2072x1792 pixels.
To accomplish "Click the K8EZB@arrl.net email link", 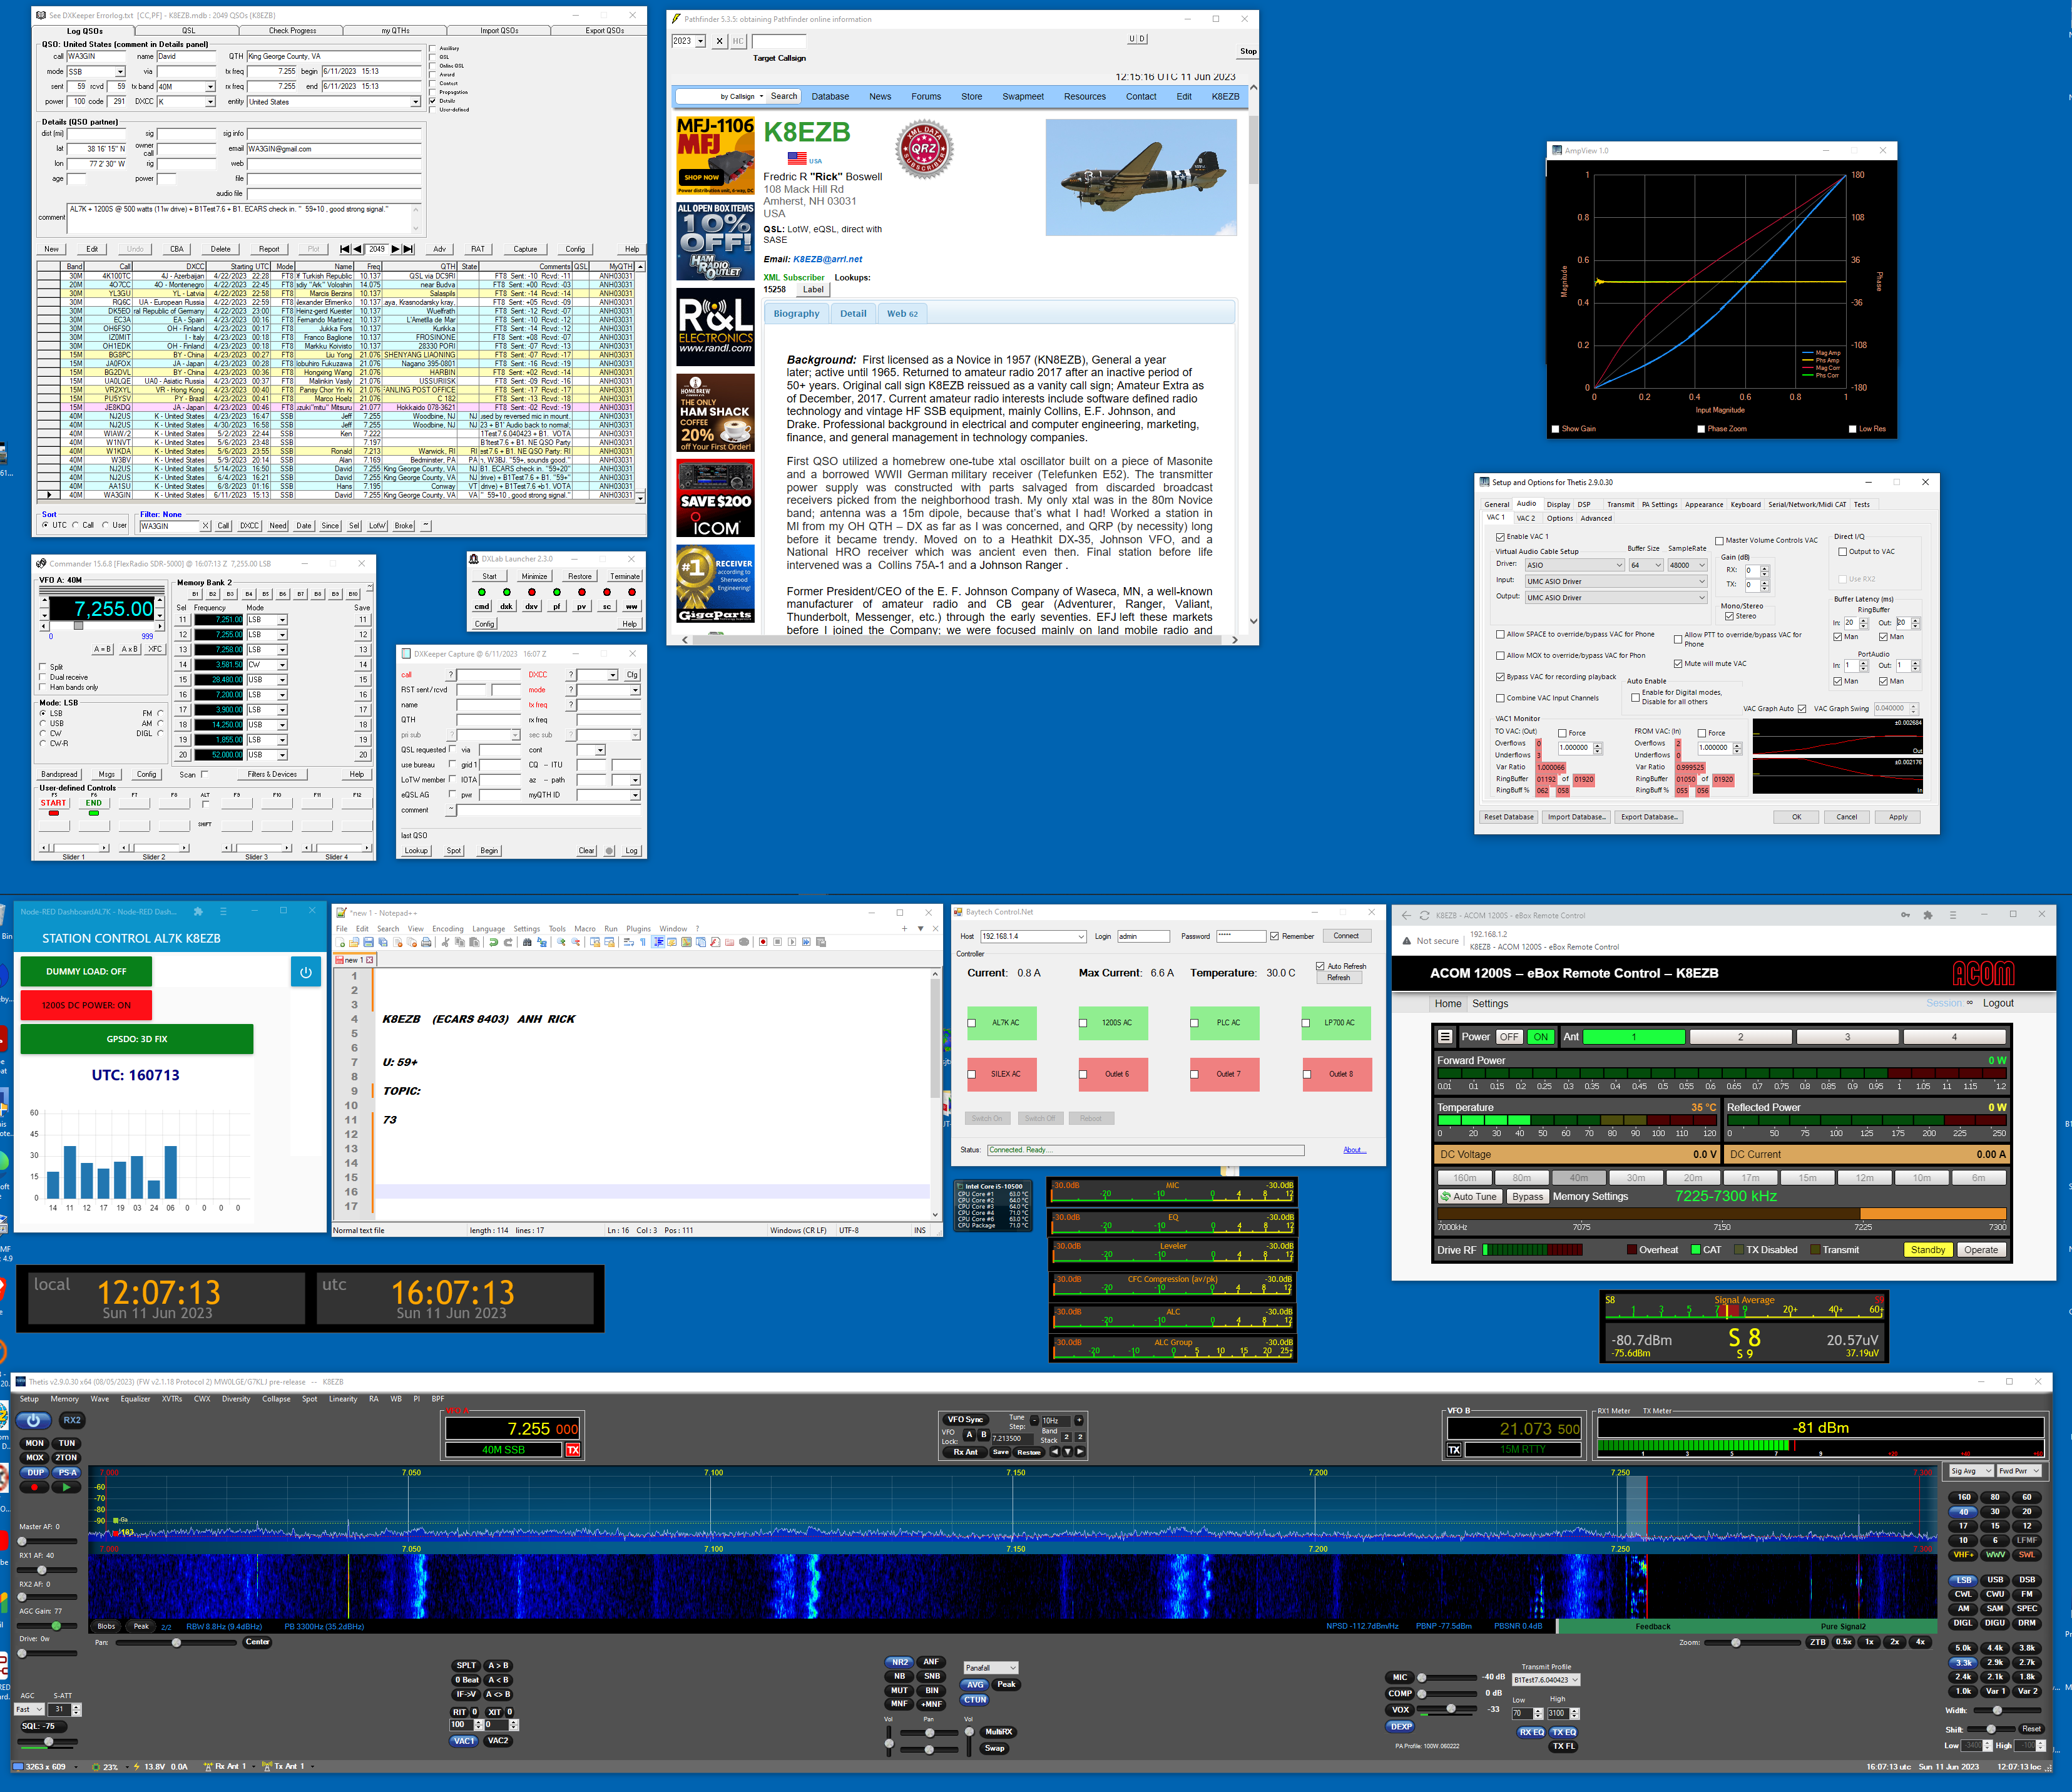I will 827,259.
